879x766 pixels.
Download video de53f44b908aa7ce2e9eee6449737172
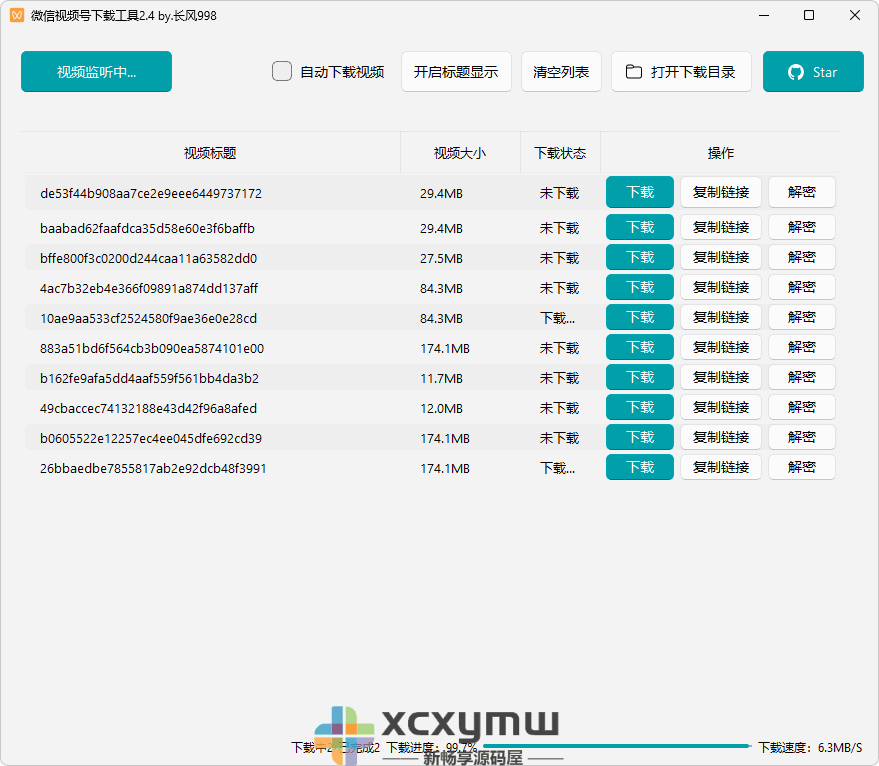pyautogui.click(x=639, y=192)
